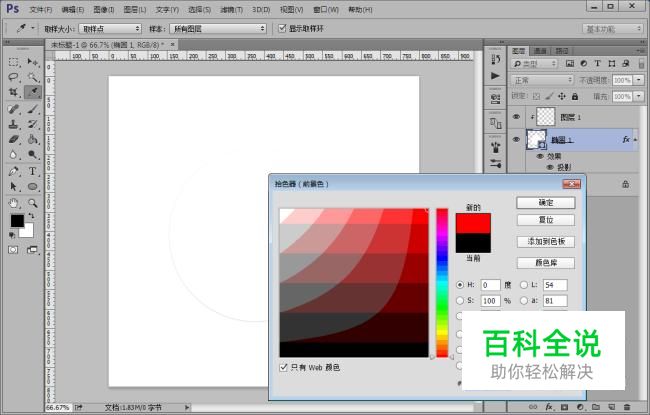This screenshot has height=415, width=650.
Task: Open the 不透明度 opacity dropdown arrow
Action: tap(639, 80)
